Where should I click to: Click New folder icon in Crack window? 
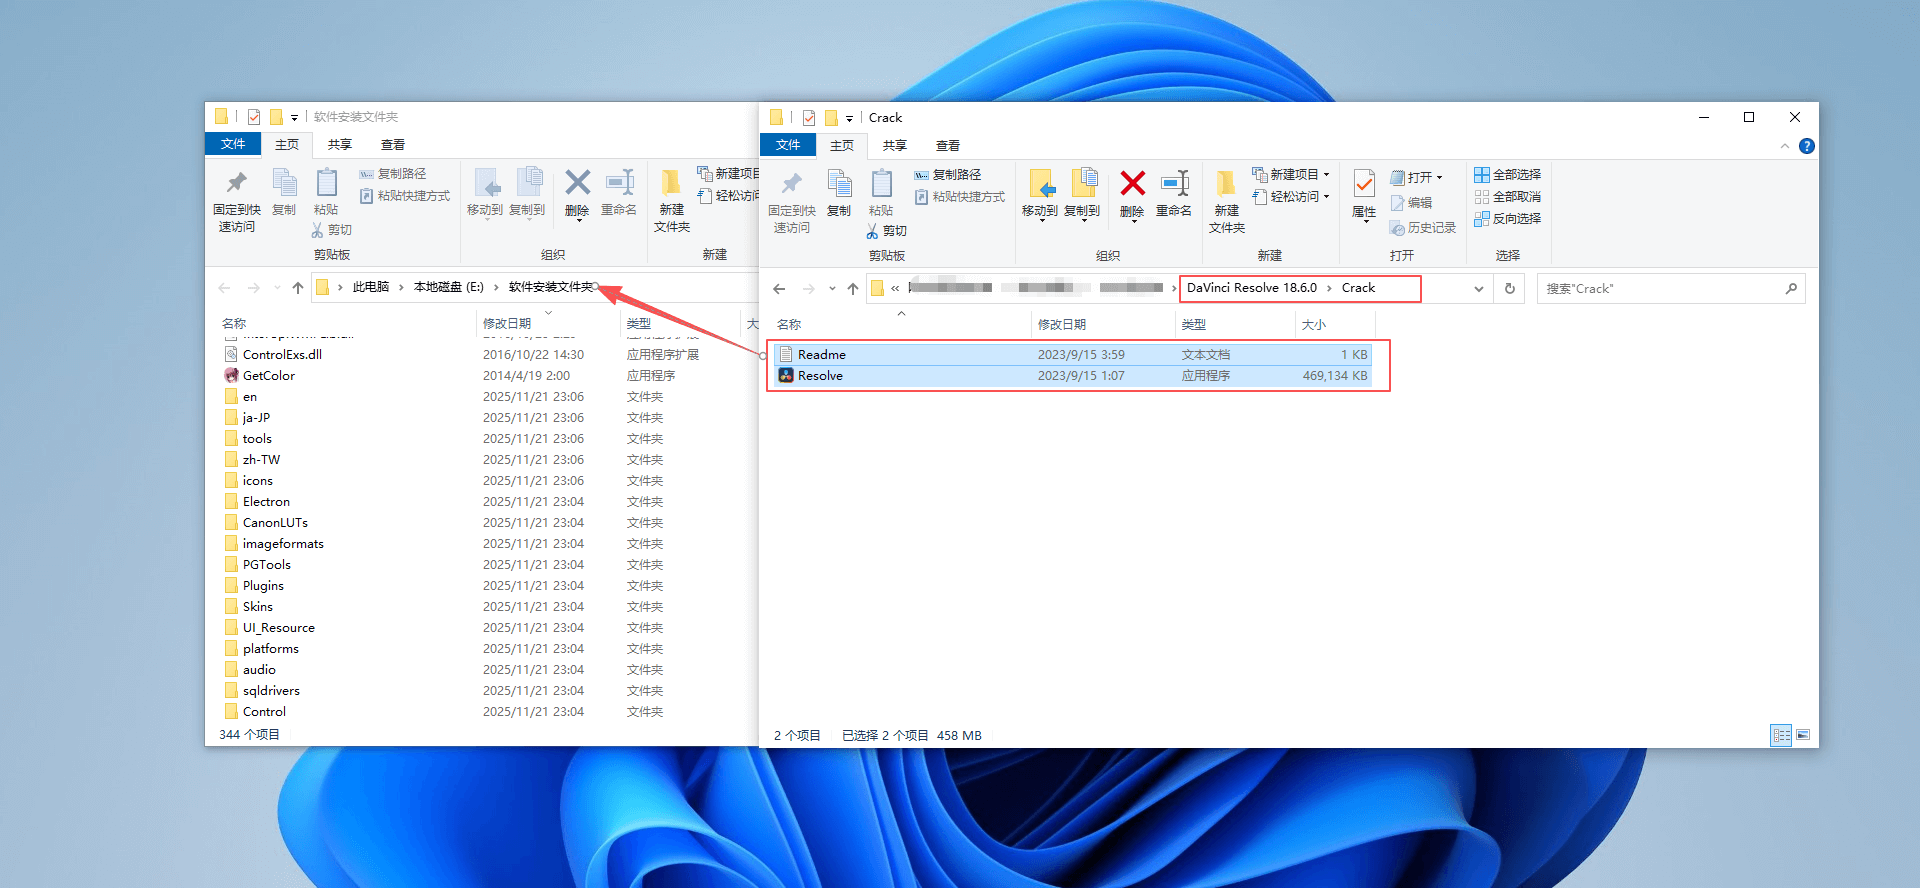[1226, 198]
